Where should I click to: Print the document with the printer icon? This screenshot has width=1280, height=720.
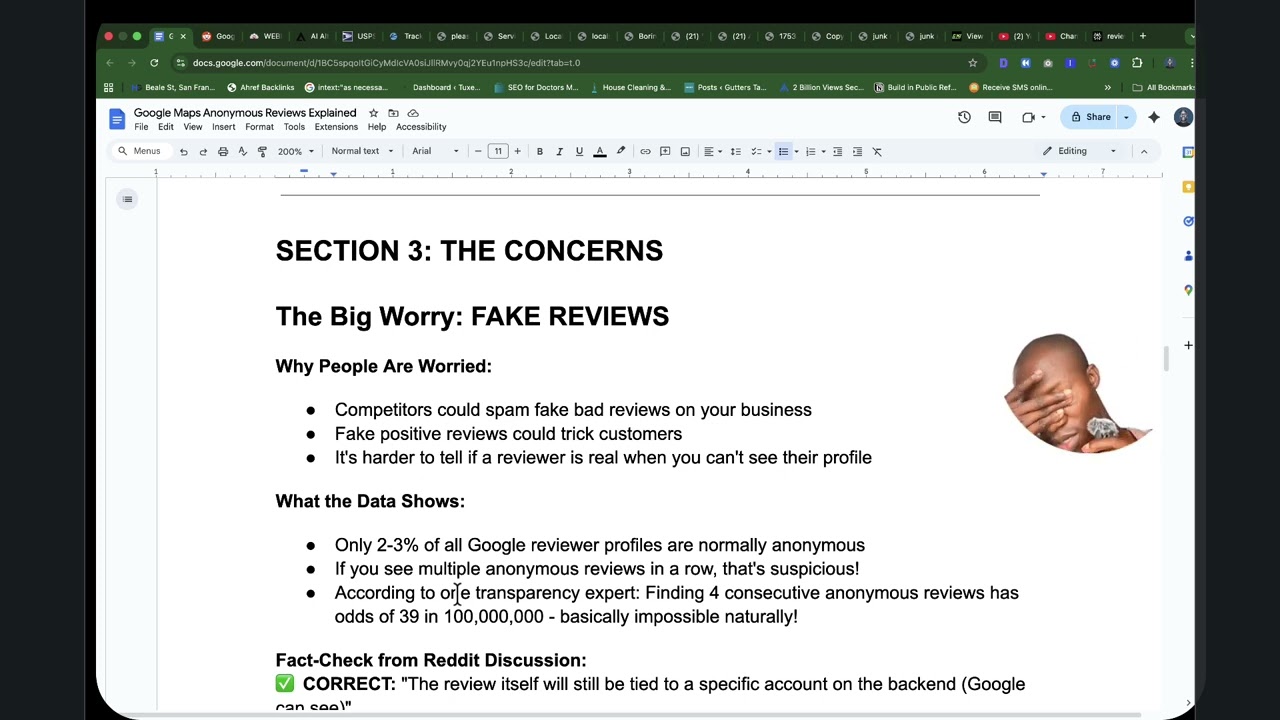click(x=222, y=151)
